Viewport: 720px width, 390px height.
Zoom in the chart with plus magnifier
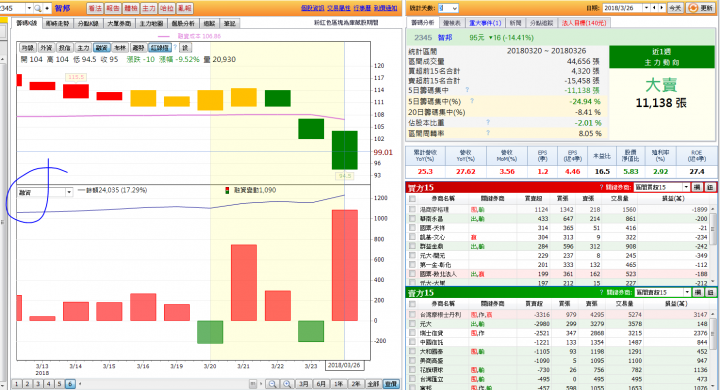[x=287, y=384]
